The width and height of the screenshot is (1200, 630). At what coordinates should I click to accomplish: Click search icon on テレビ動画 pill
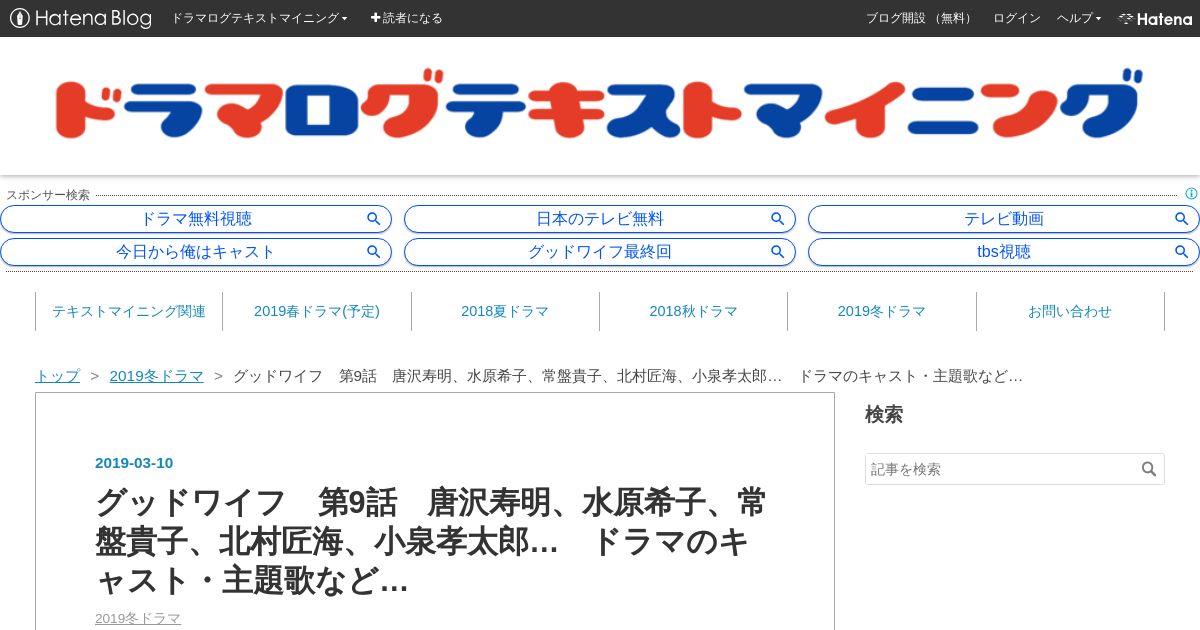[1182, 219]
